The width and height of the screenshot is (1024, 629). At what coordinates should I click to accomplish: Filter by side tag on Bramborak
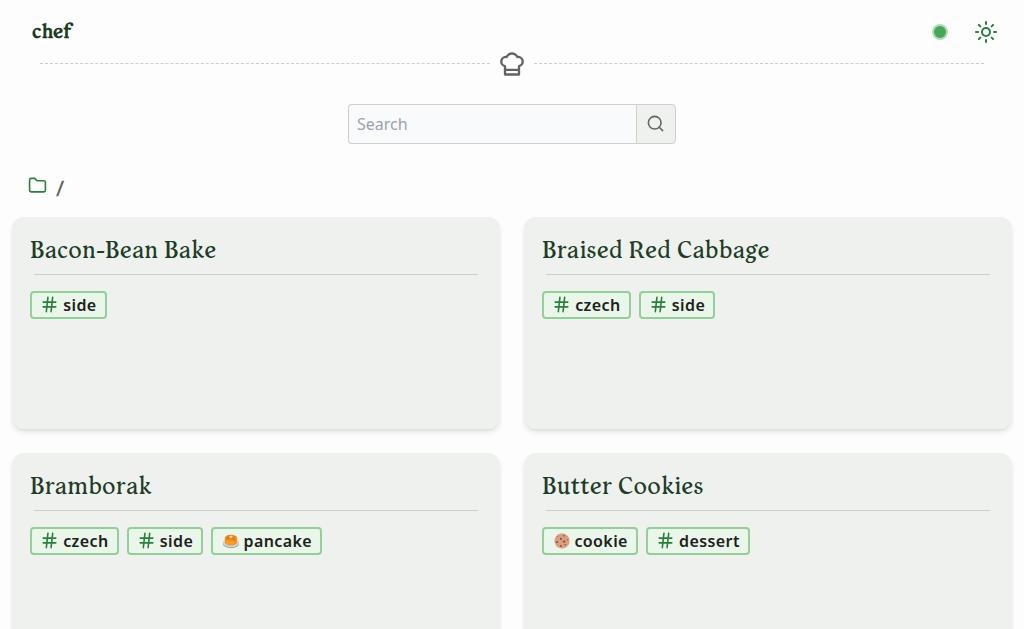(x=165, y=541)
